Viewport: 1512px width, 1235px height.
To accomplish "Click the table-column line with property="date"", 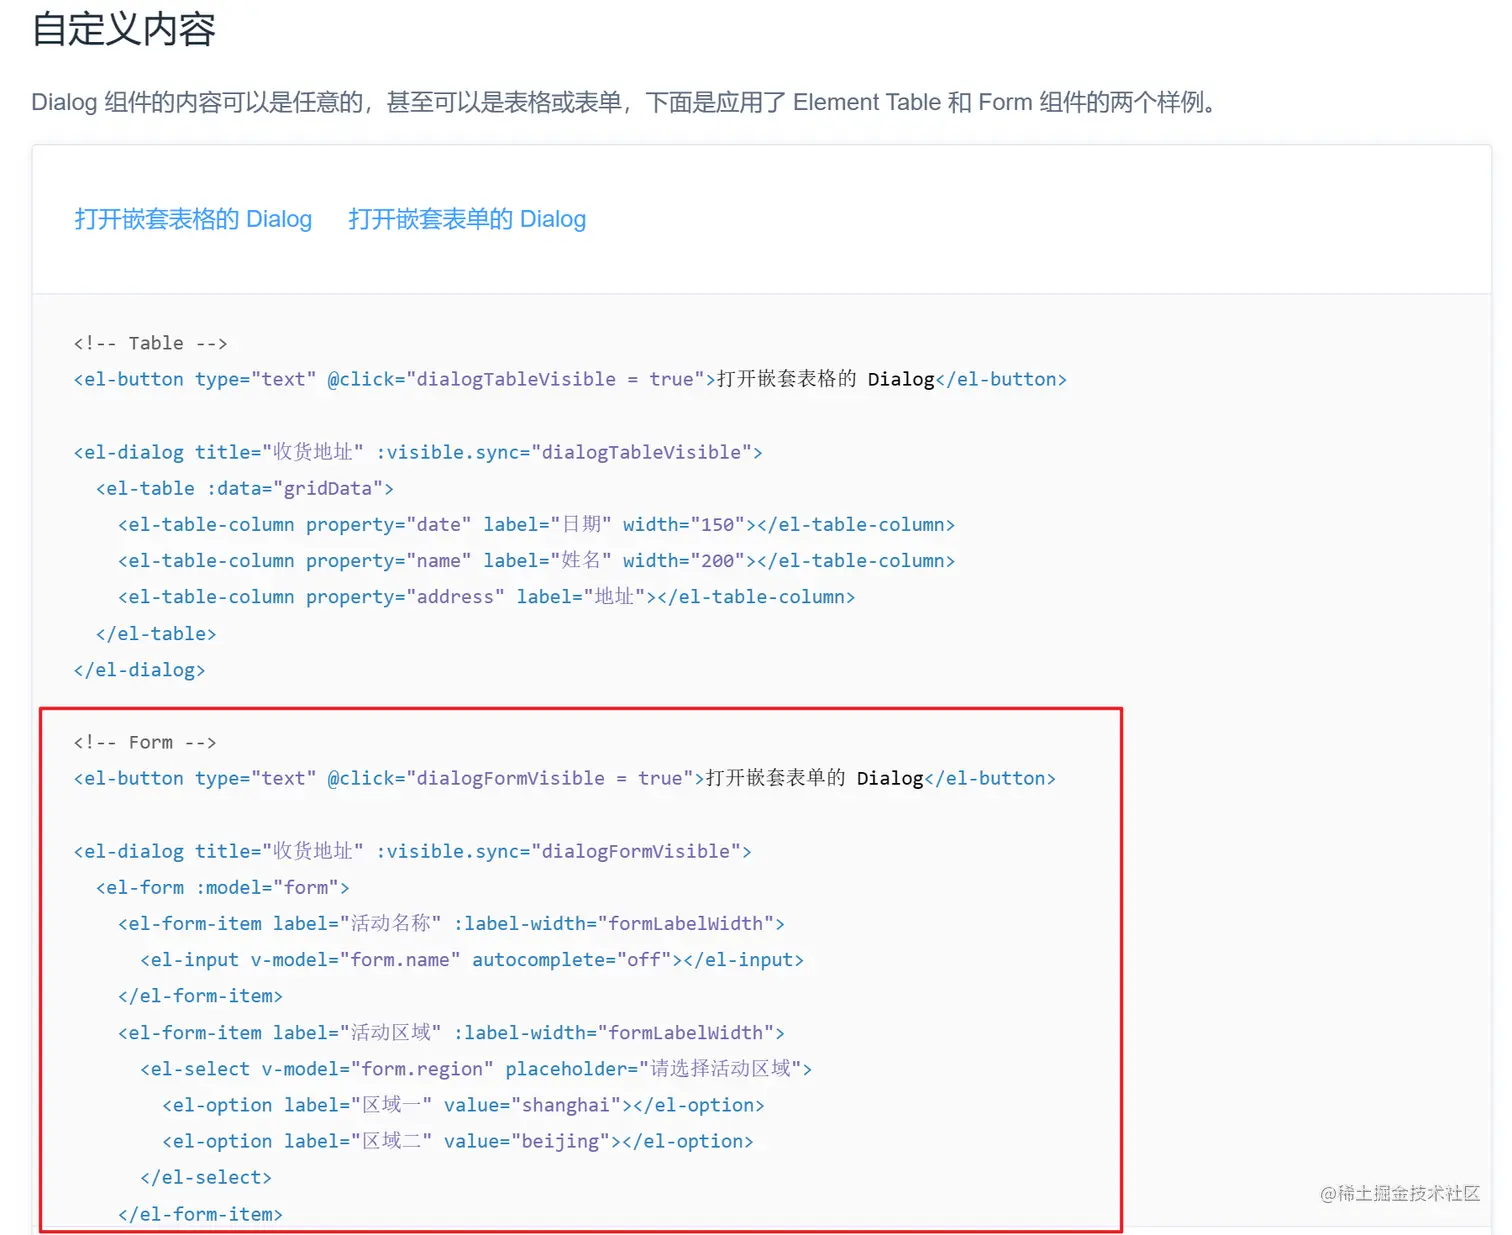I will pos(537,524).
